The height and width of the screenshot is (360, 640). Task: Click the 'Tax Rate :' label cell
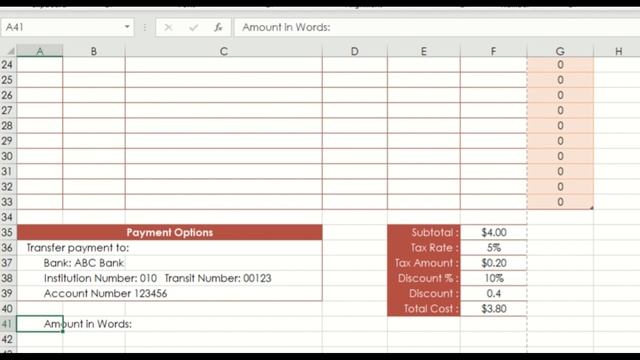424,248
